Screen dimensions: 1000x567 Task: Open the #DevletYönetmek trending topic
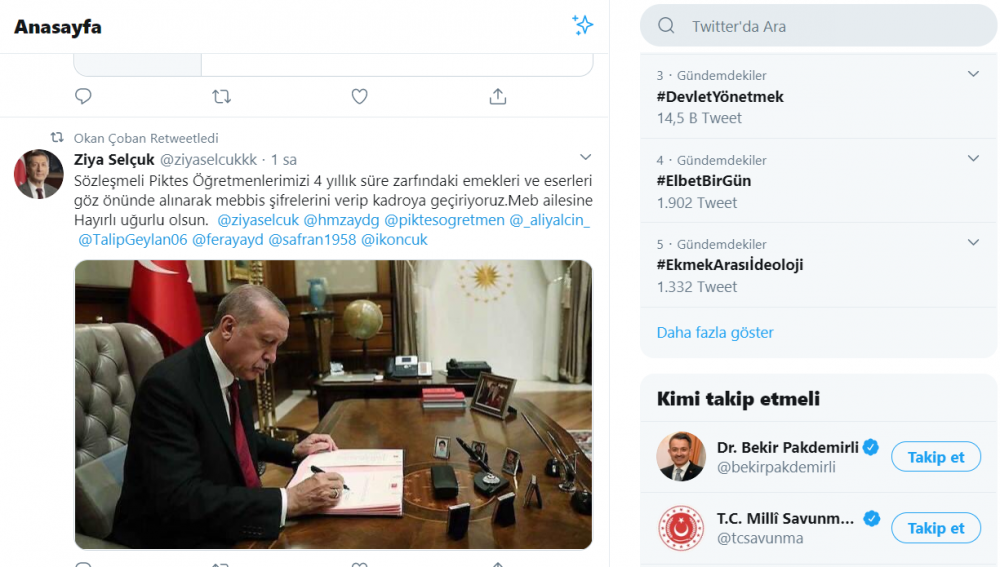click(720, 97)
